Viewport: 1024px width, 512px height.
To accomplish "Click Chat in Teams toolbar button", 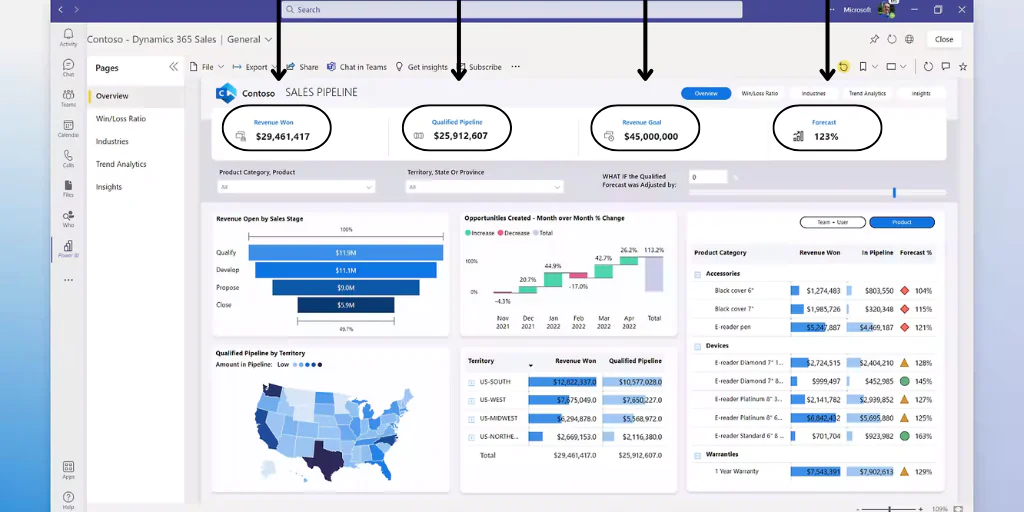I will pos(357,67).
